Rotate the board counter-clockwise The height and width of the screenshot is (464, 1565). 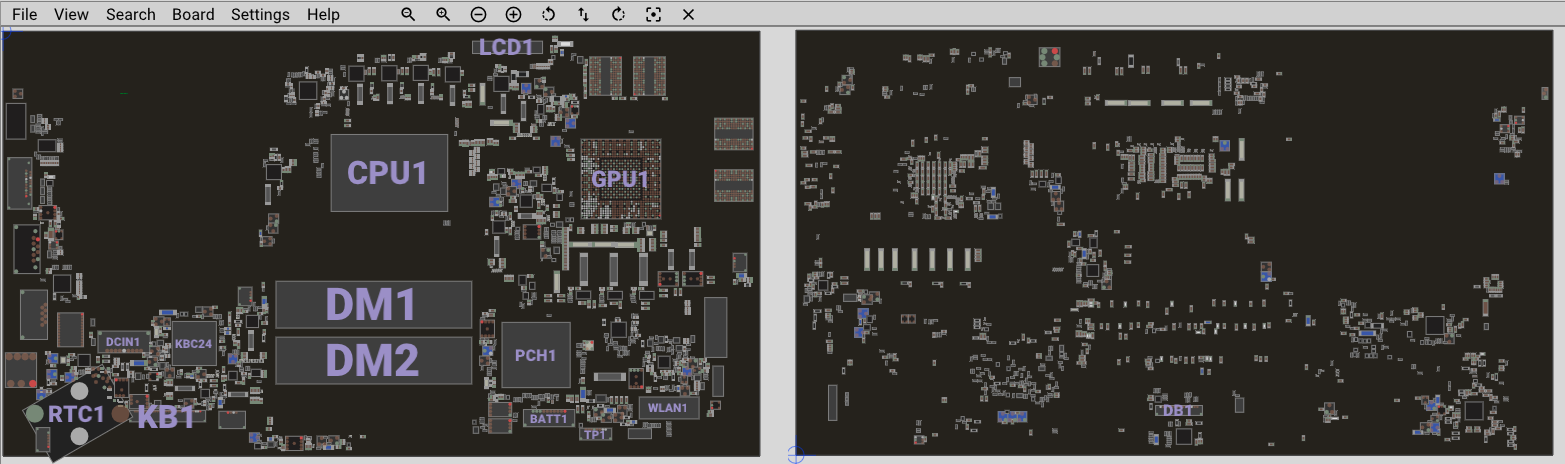coord(548,15)
